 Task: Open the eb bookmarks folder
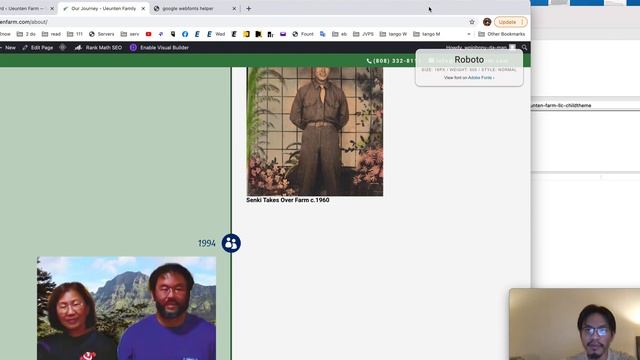tap(340, 34)
